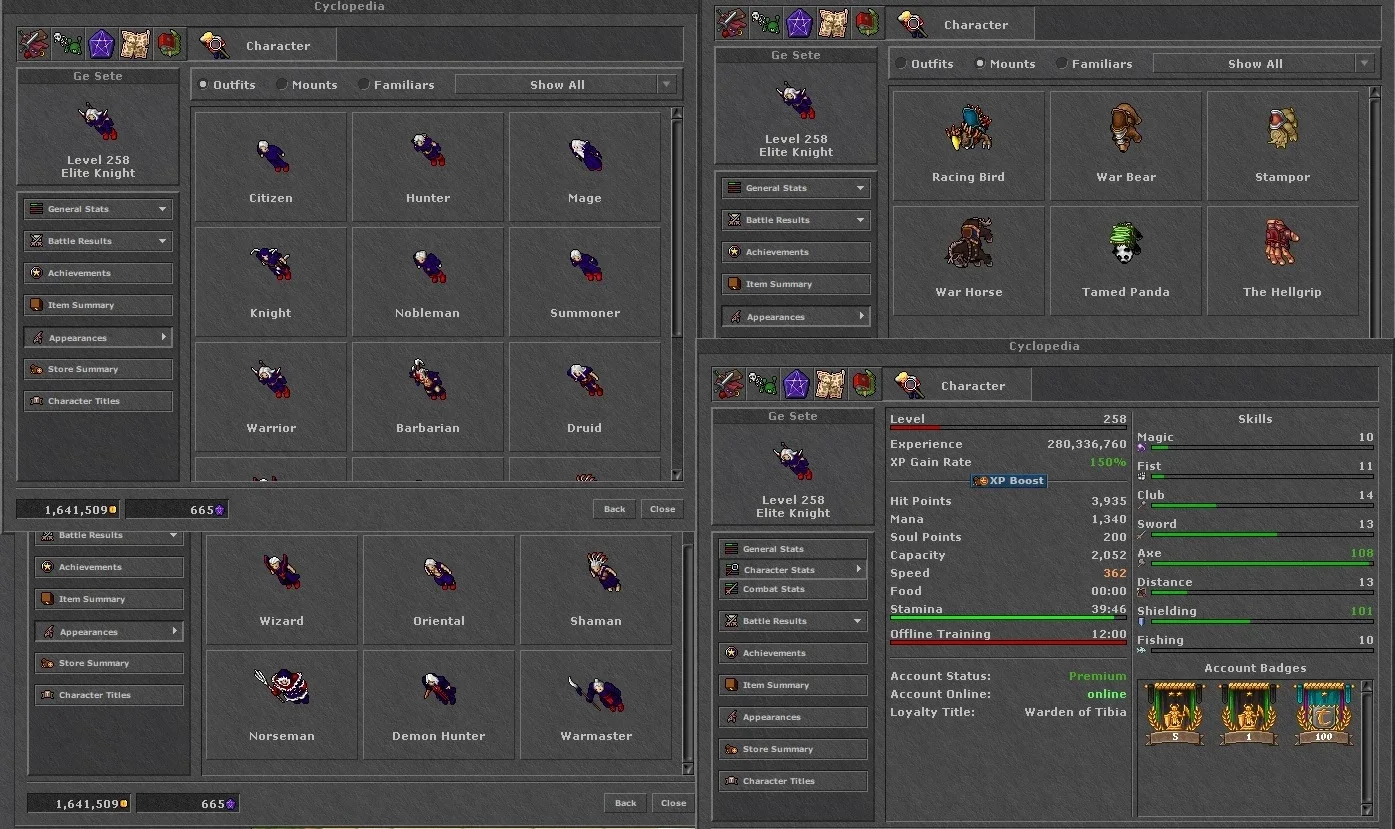Screen dimensions: 1395x829
Task: Open the Map parchment icon in the Outfits window
Action: (x=135, y=44)
